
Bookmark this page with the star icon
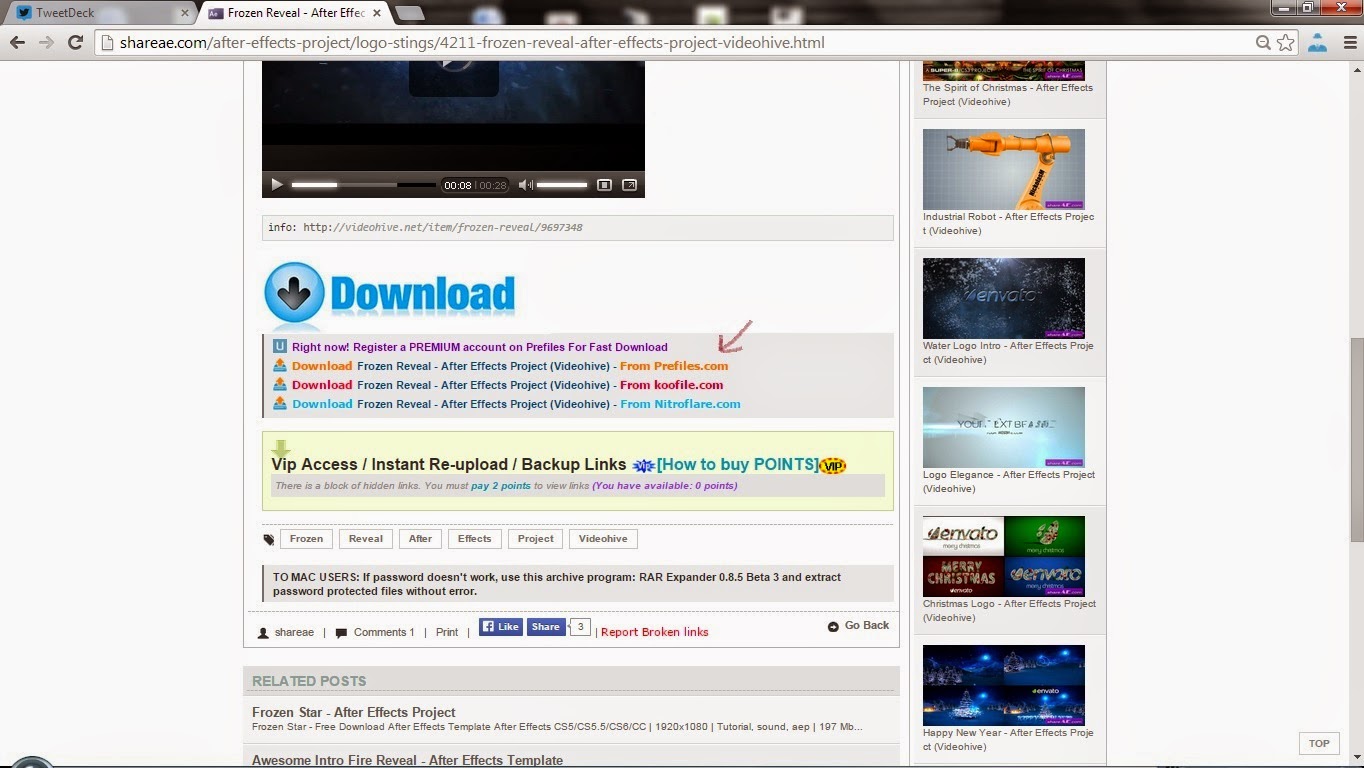point(1285,43)
